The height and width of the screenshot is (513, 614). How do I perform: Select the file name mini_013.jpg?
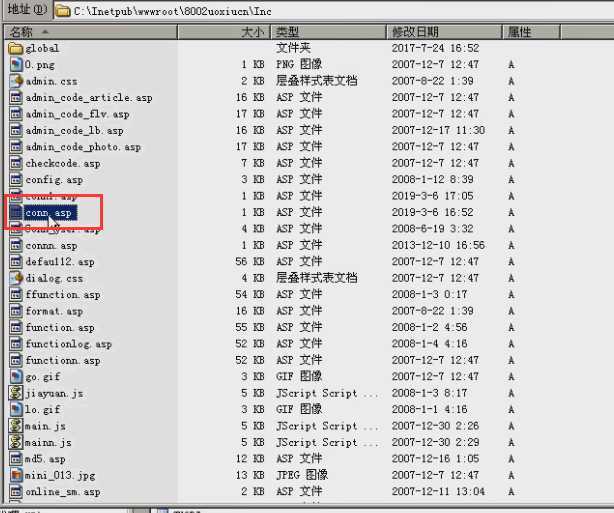(60, 476)
